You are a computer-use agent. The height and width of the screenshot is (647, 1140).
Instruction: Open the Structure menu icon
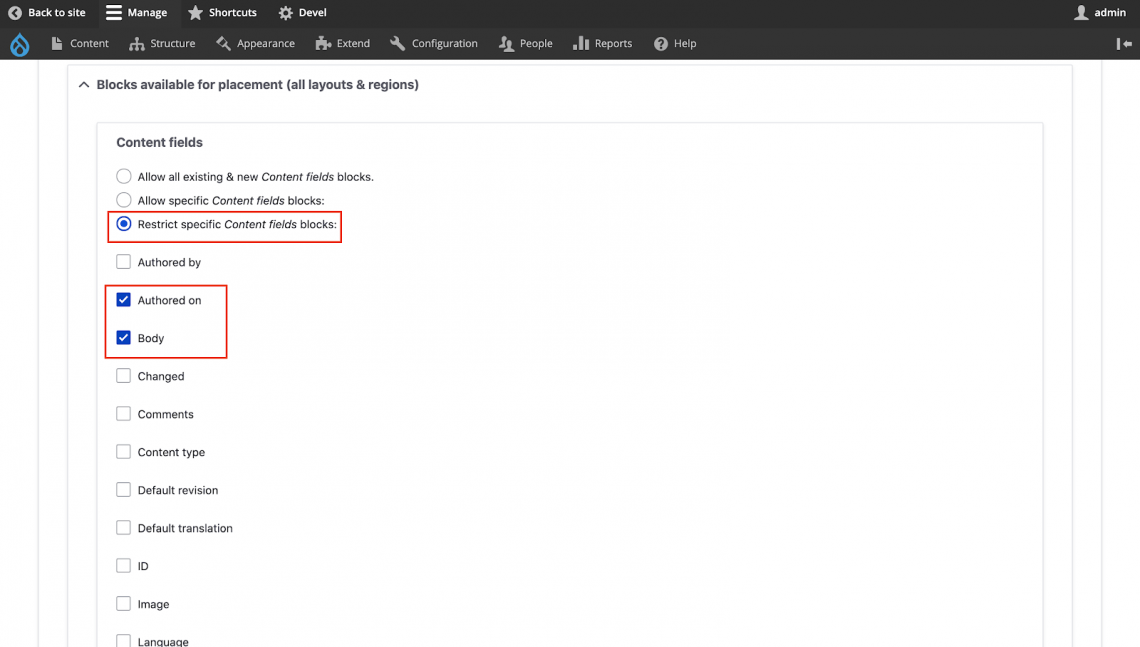[x=137, y=44]
